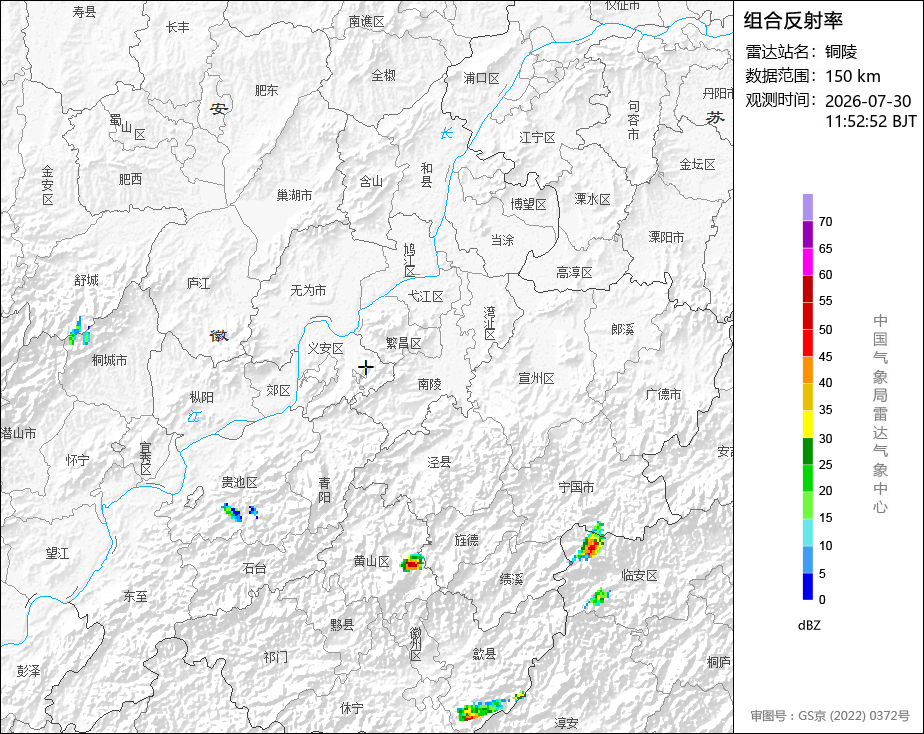Click the elongated echo band south of 歙县
The height and width of the screenshot is (734, 924).
coord(489,707)
